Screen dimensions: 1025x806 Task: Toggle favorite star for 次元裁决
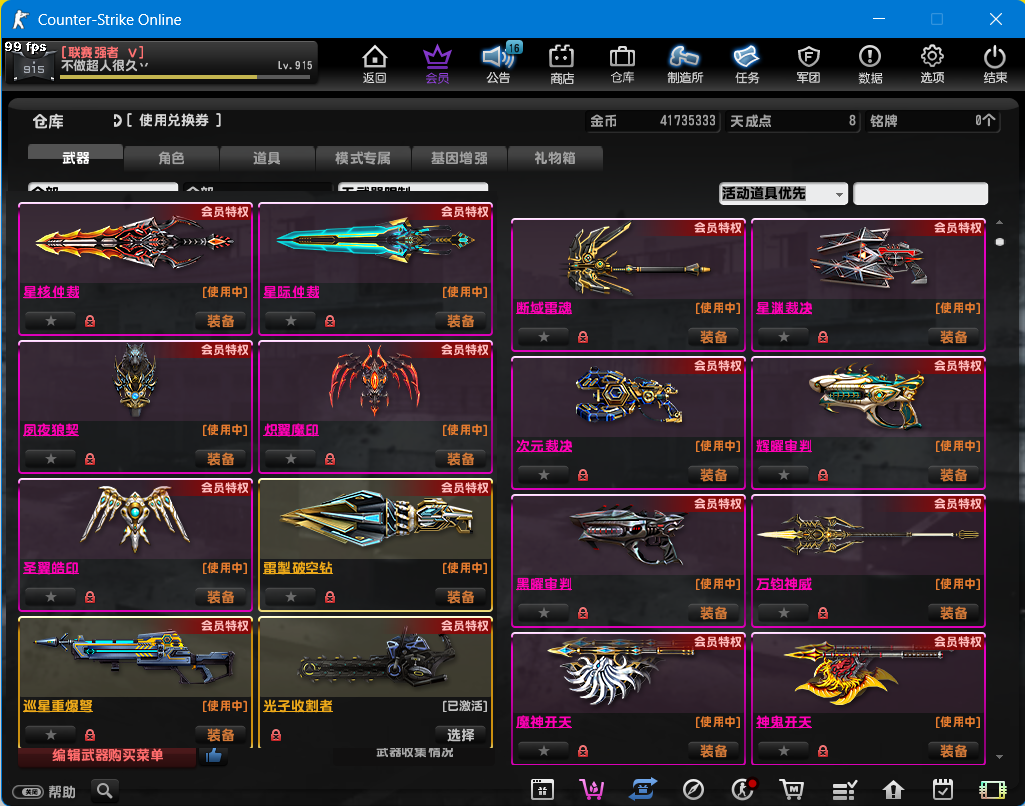click(543, 475)
